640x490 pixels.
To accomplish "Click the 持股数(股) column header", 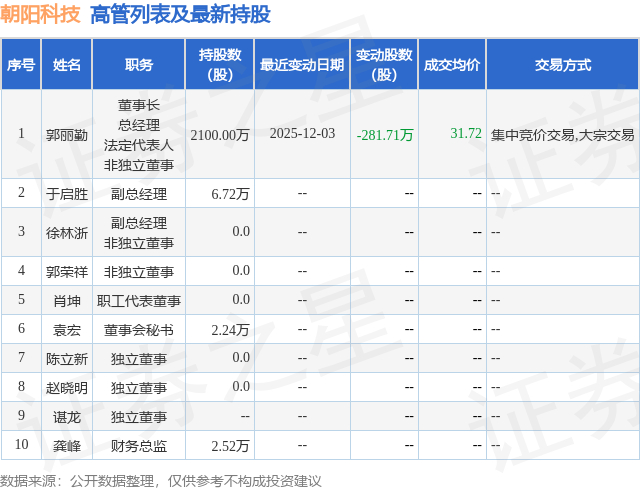I will [220, 65].
